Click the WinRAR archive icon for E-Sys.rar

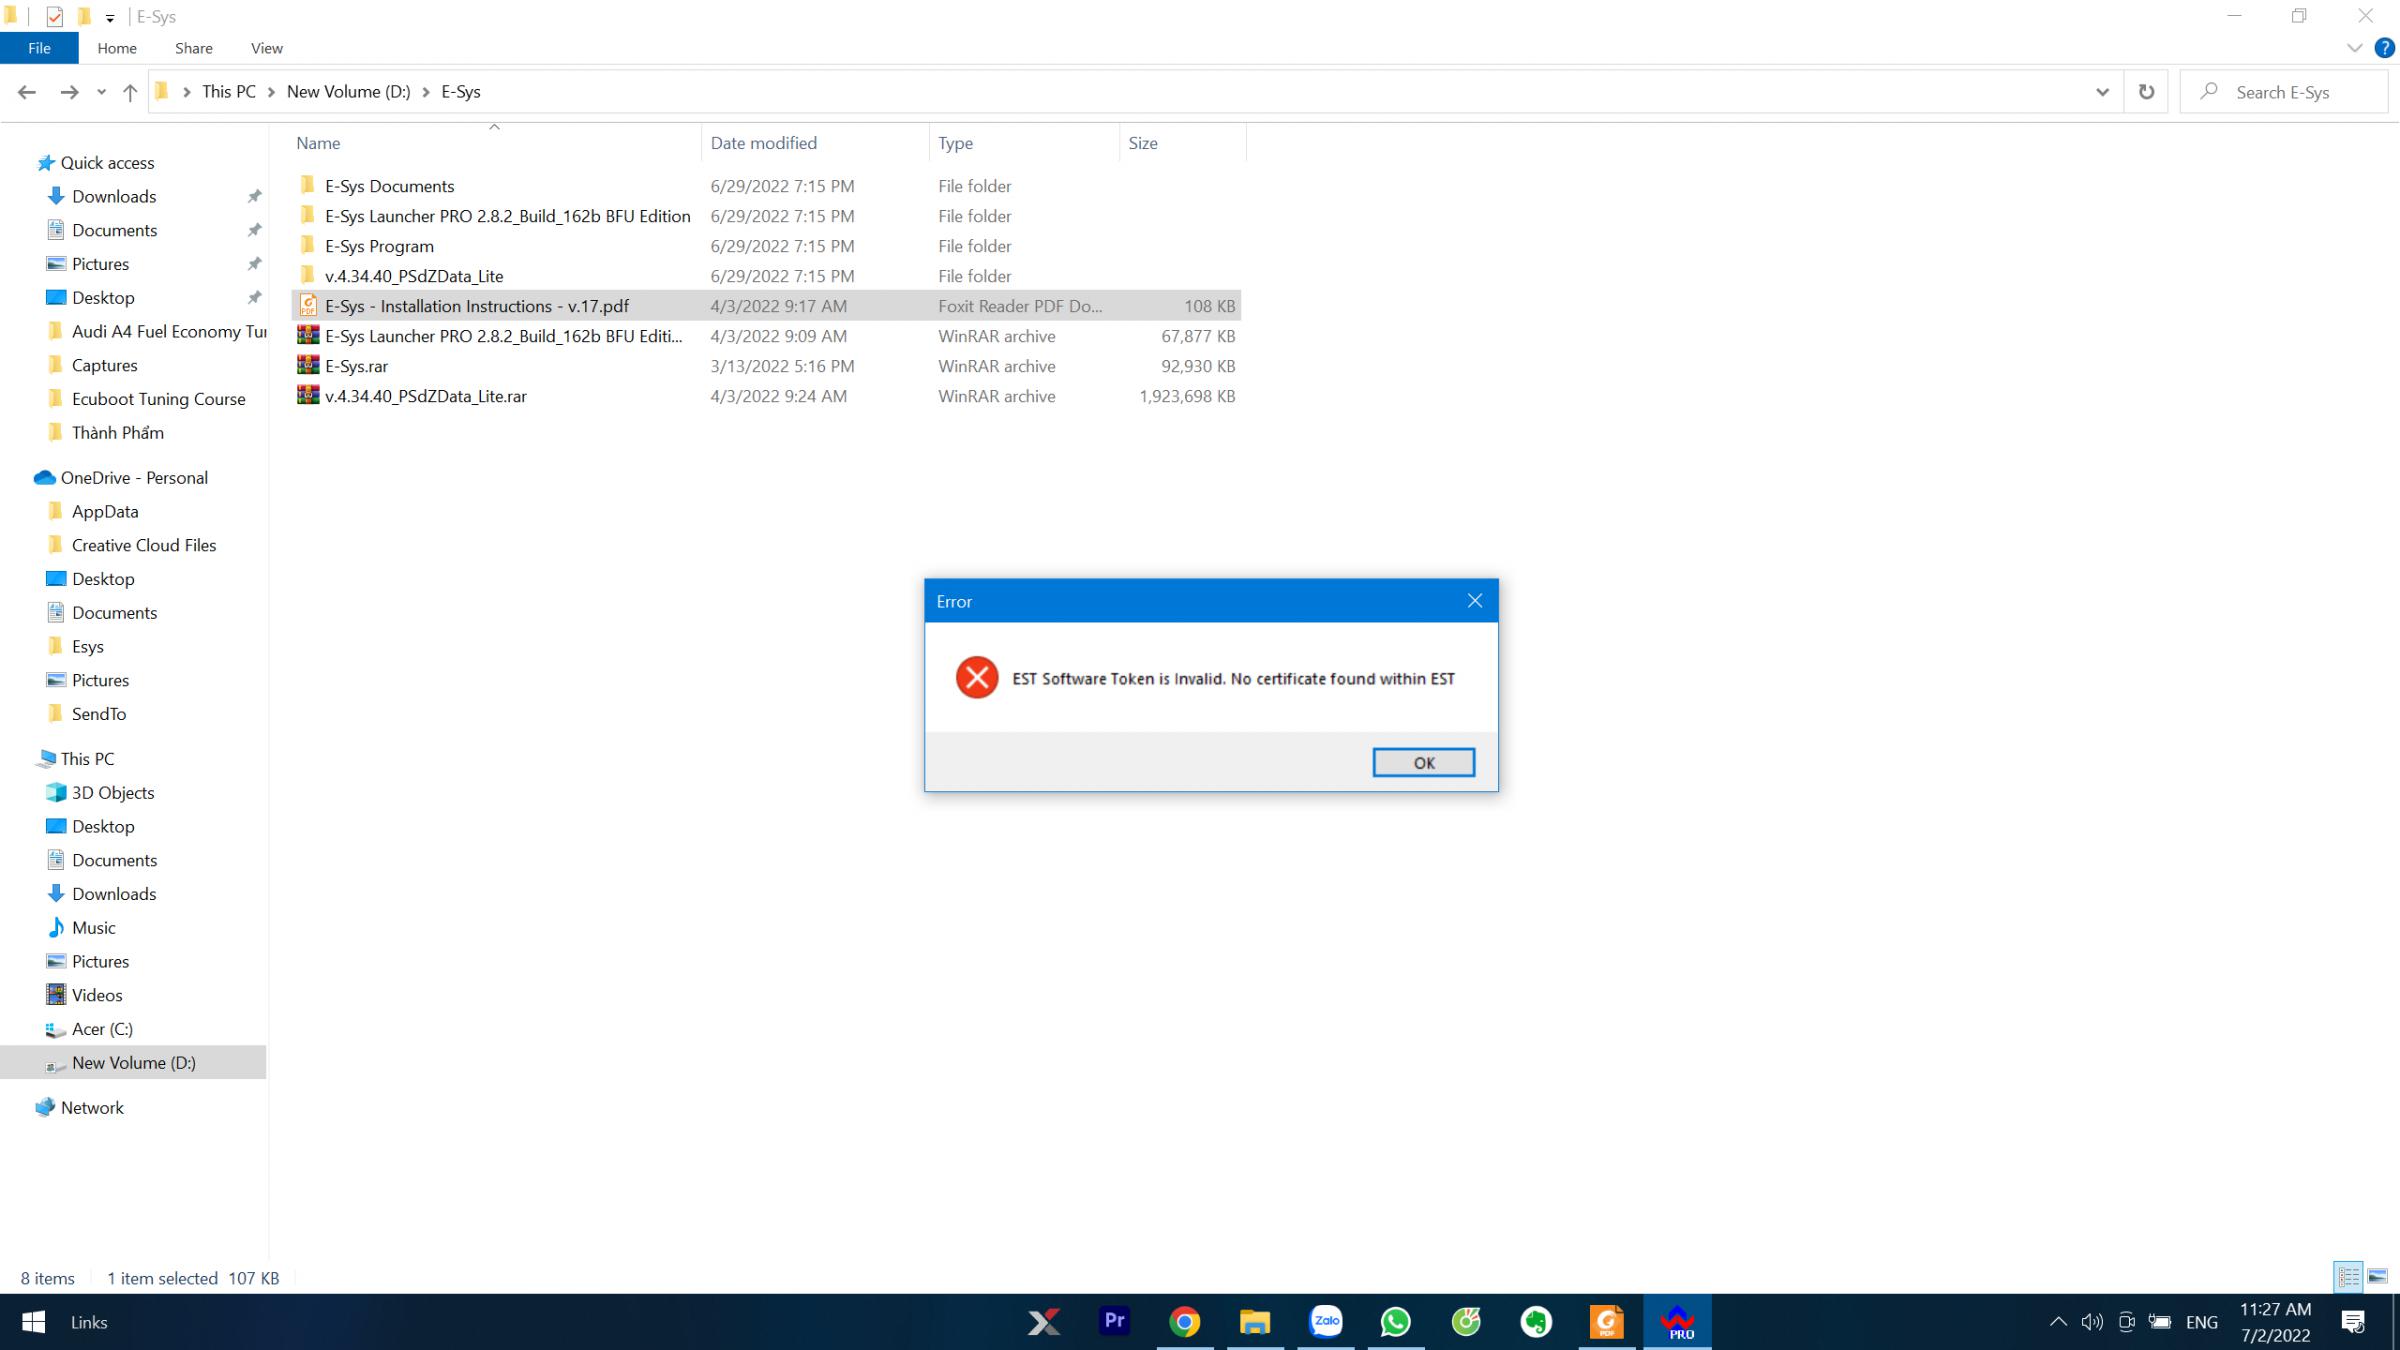(x=307, y=364)
